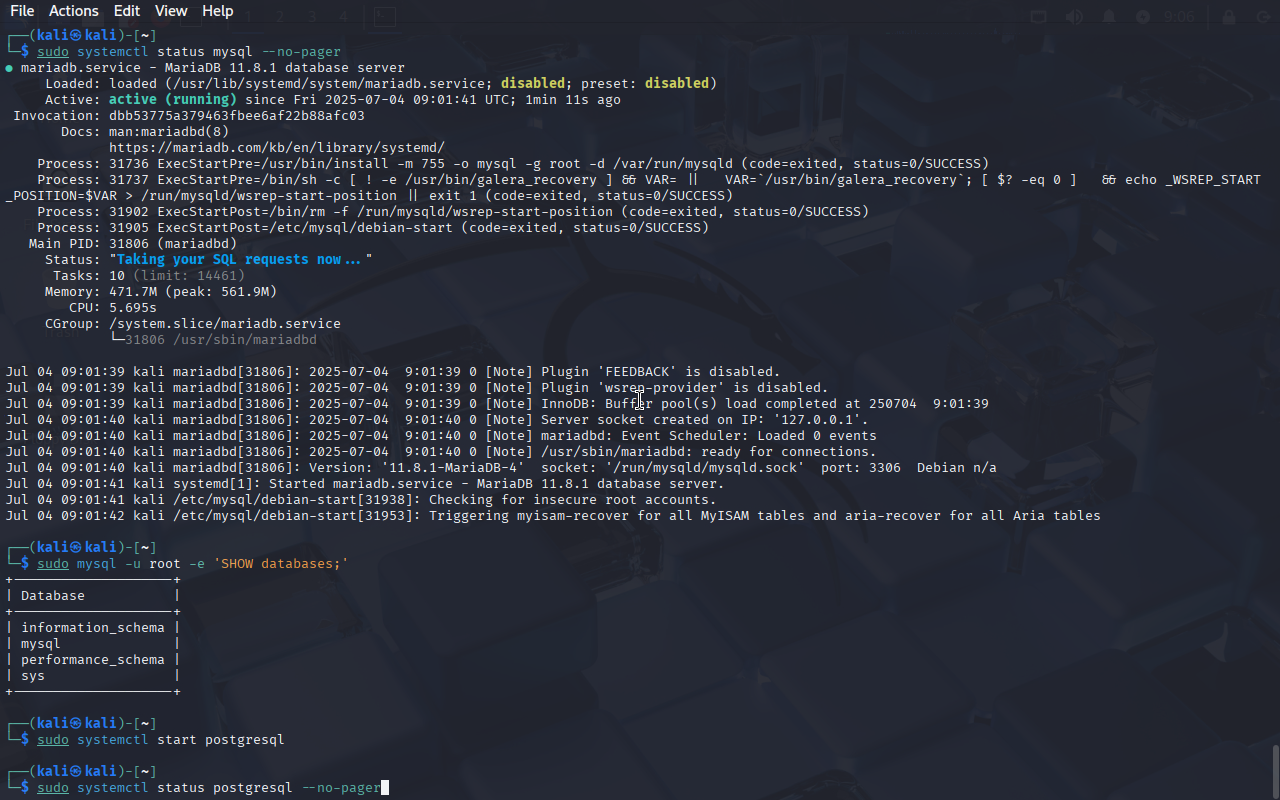This screenshot has width=1280, height=800.
Task: Click command 'sudo systemctl status mysql --no-pager'
Action: (189, 52)
